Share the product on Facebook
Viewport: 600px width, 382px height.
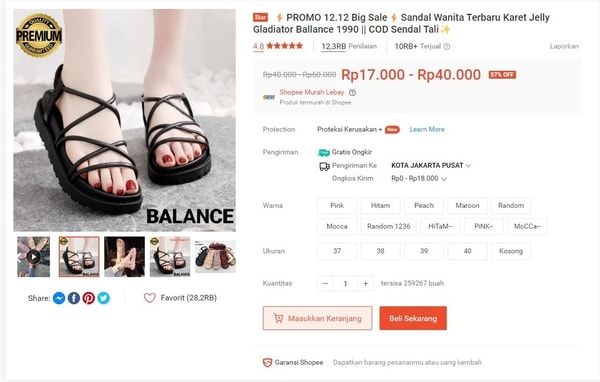tap(74, 298)
